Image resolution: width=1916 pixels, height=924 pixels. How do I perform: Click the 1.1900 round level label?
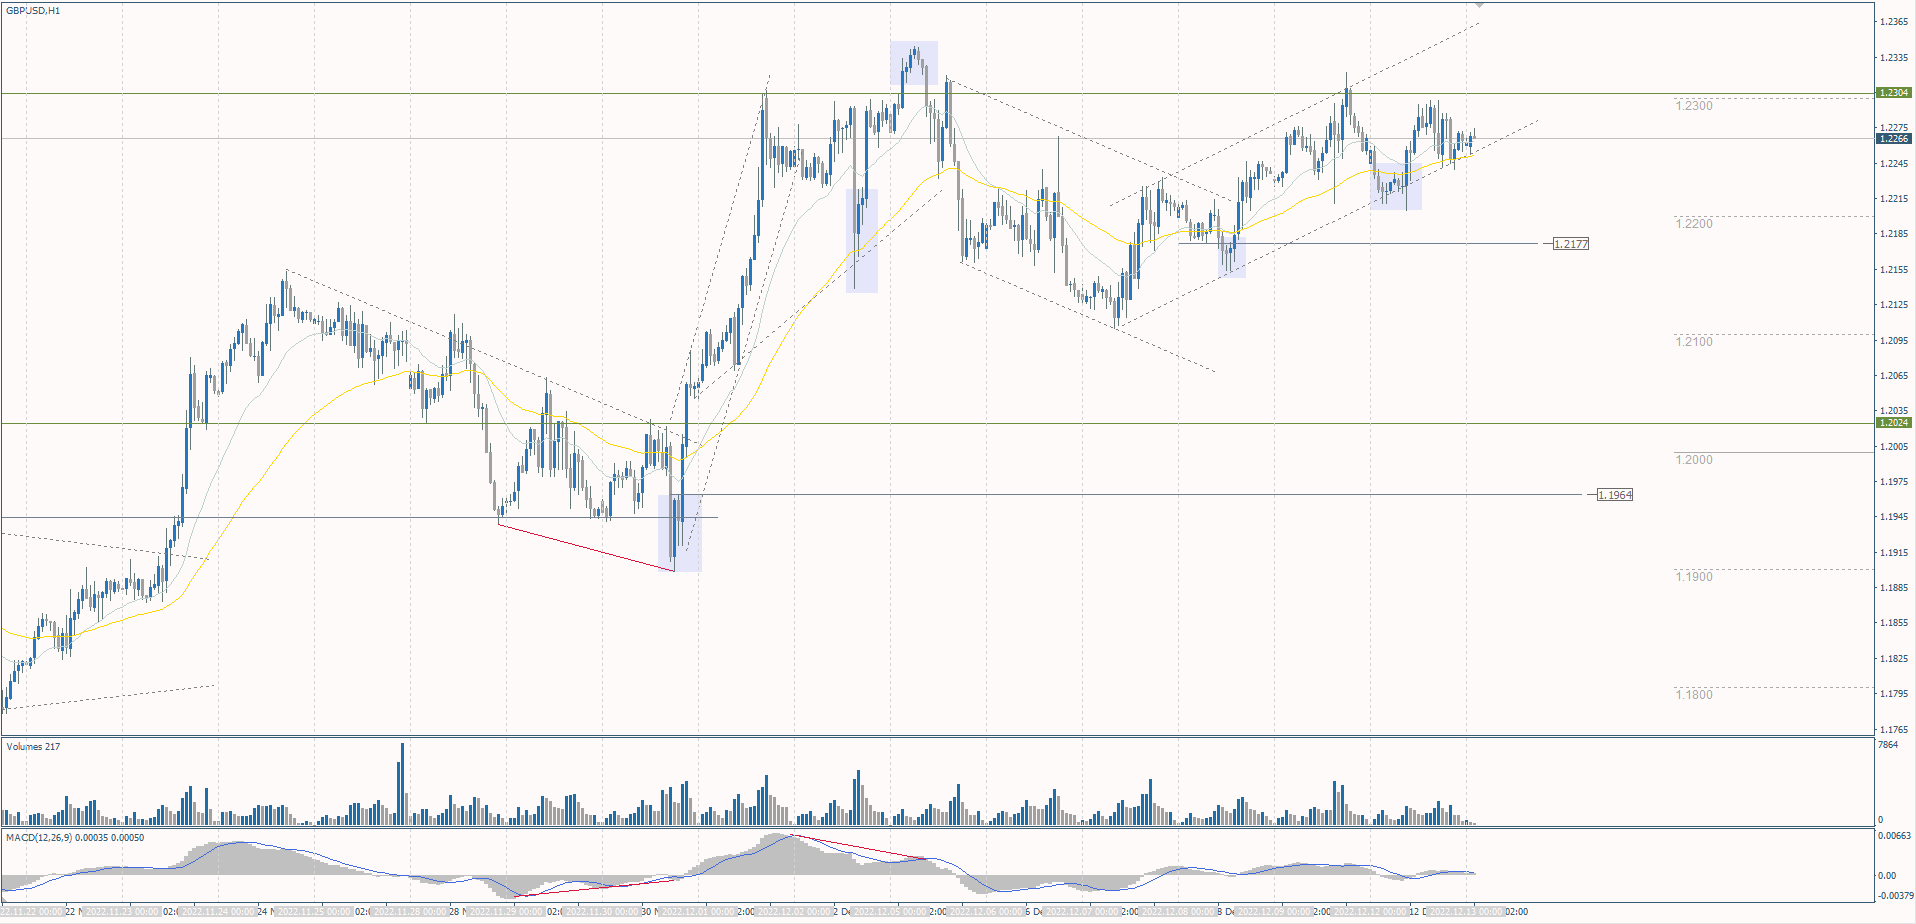(x=1694, y=577)
